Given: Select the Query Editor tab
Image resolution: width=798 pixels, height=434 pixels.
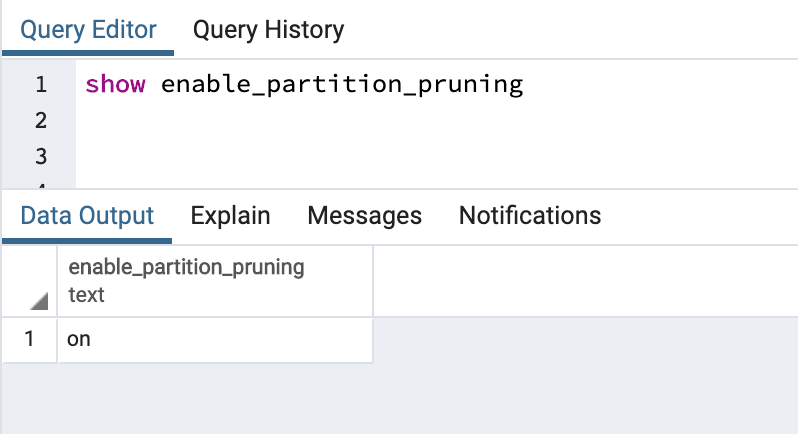Looking at the screenshot, I should point(88,30).
